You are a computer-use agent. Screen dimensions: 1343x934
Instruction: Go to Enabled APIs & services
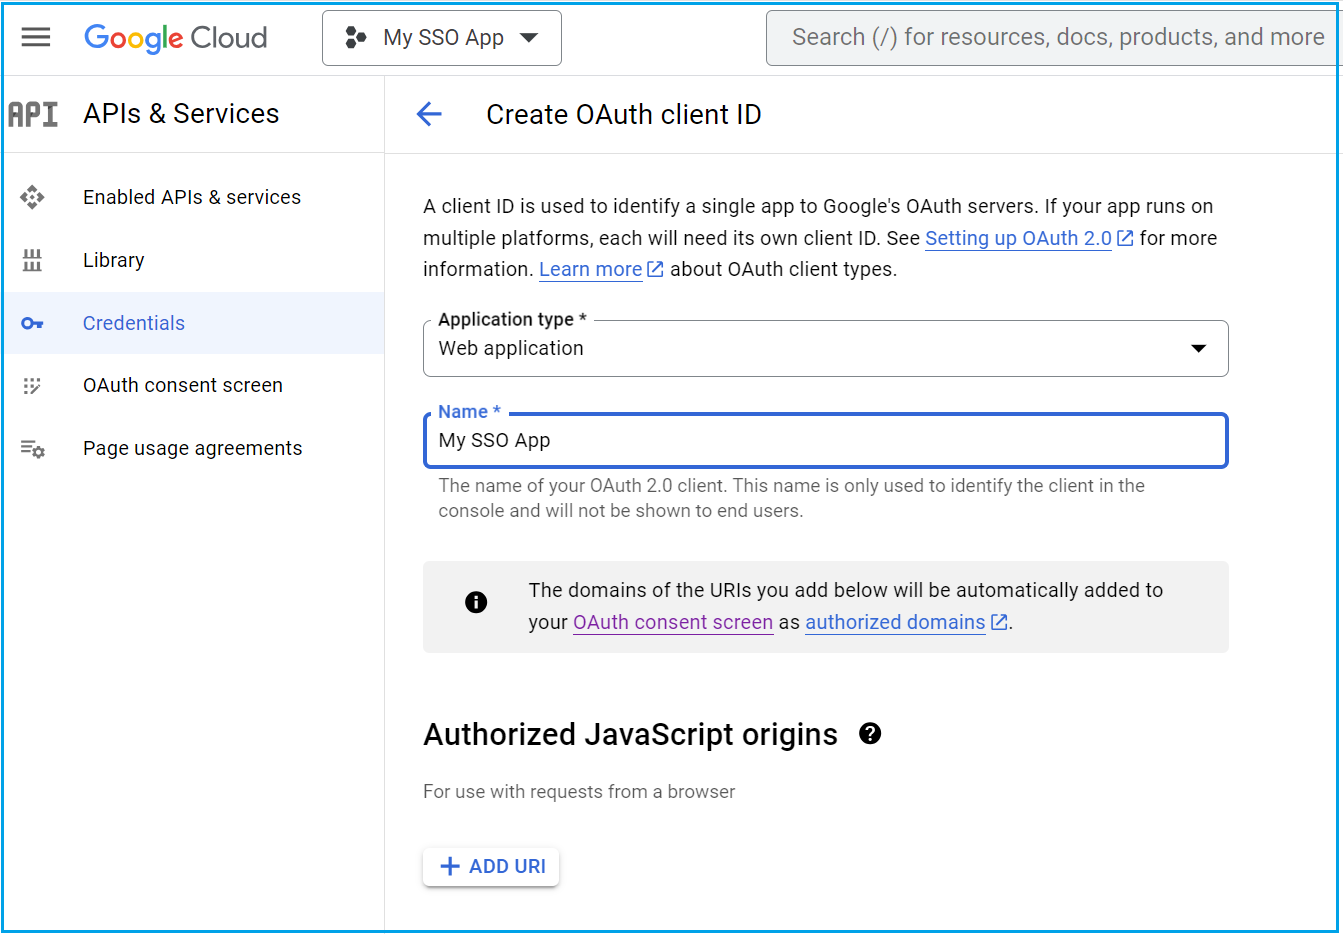pyautogui.click(x=192, y=197)
